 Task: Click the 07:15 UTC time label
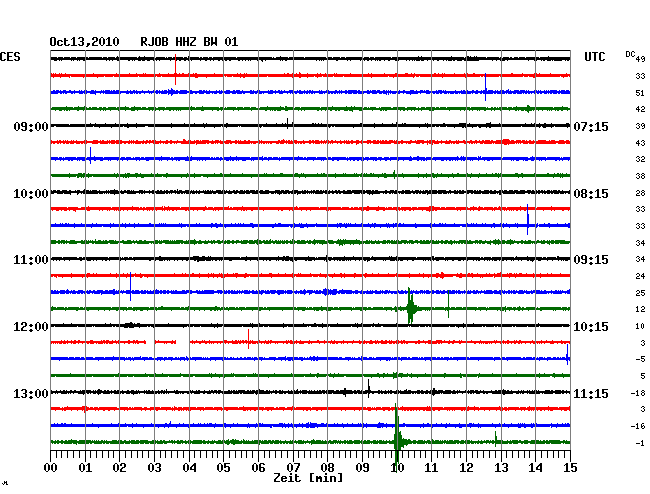point(591,126)
